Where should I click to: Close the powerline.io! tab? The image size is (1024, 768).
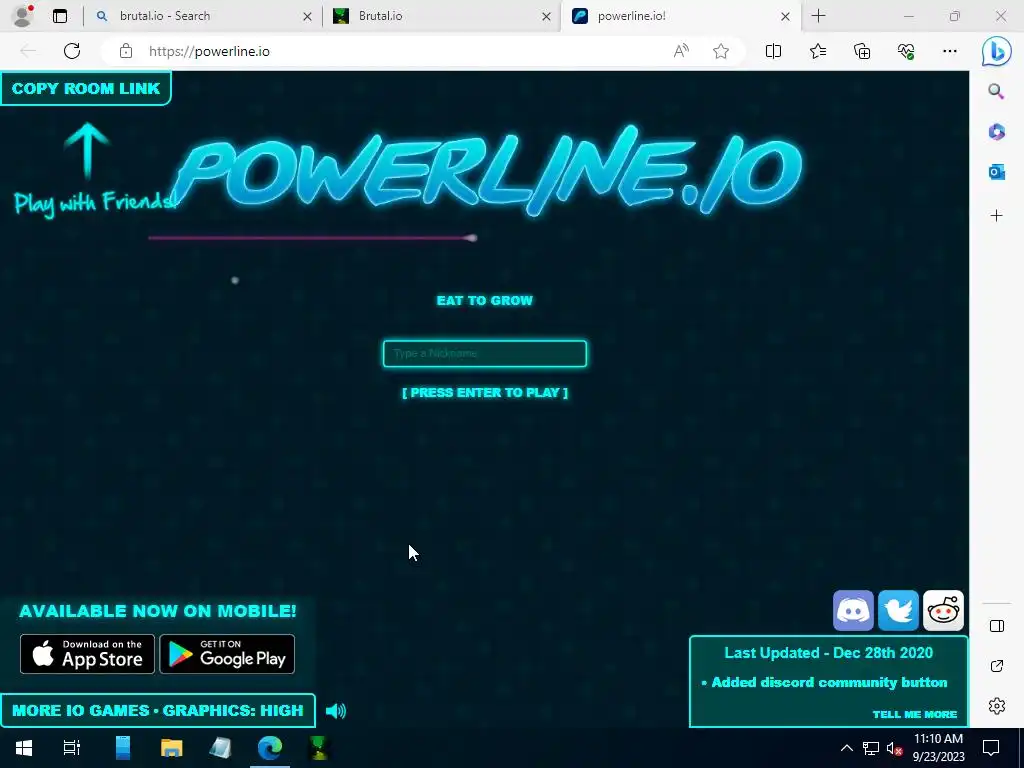tap(785, 17)
